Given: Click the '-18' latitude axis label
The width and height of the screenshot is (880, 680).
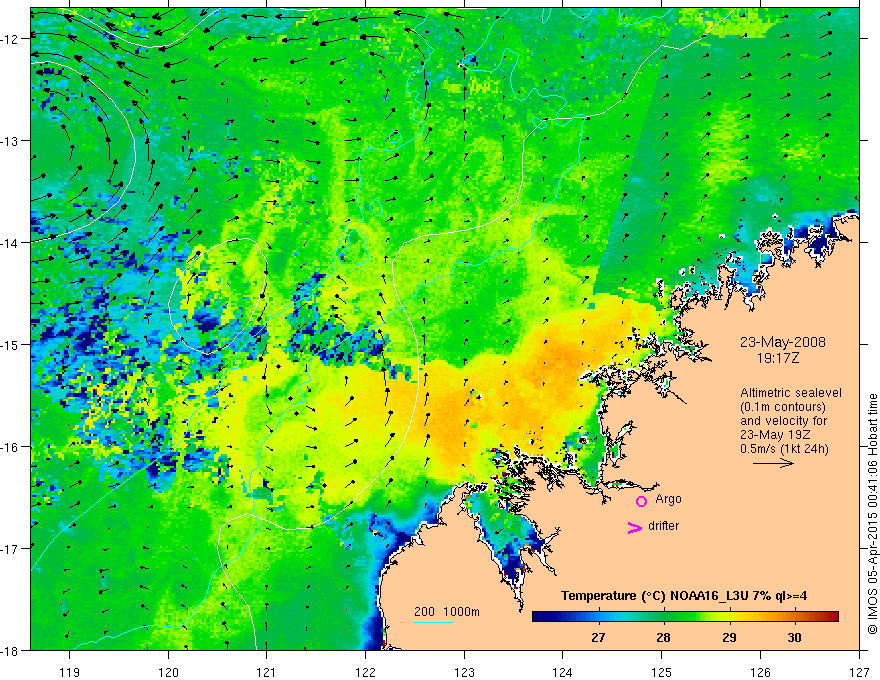Looking at the screenshot, I should (11, 650).
